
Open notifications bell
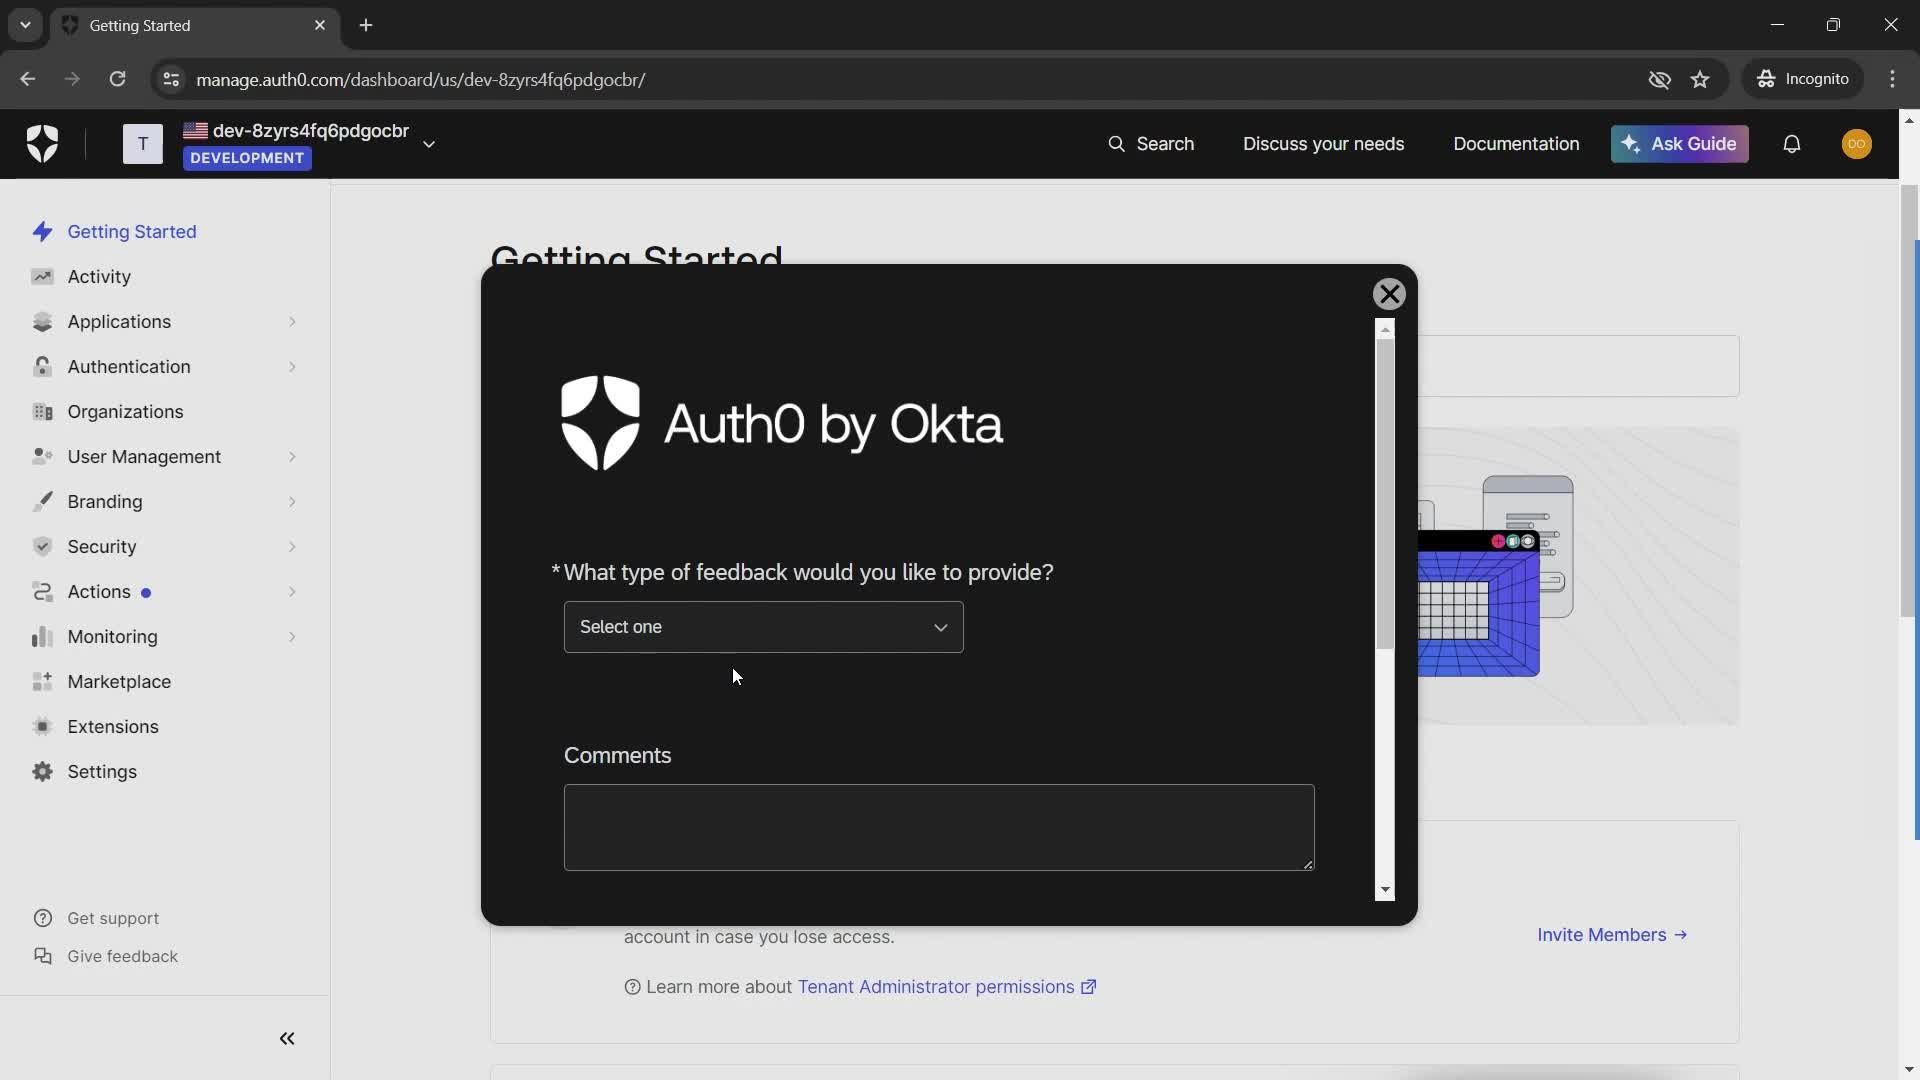[x=1792, y=144]
